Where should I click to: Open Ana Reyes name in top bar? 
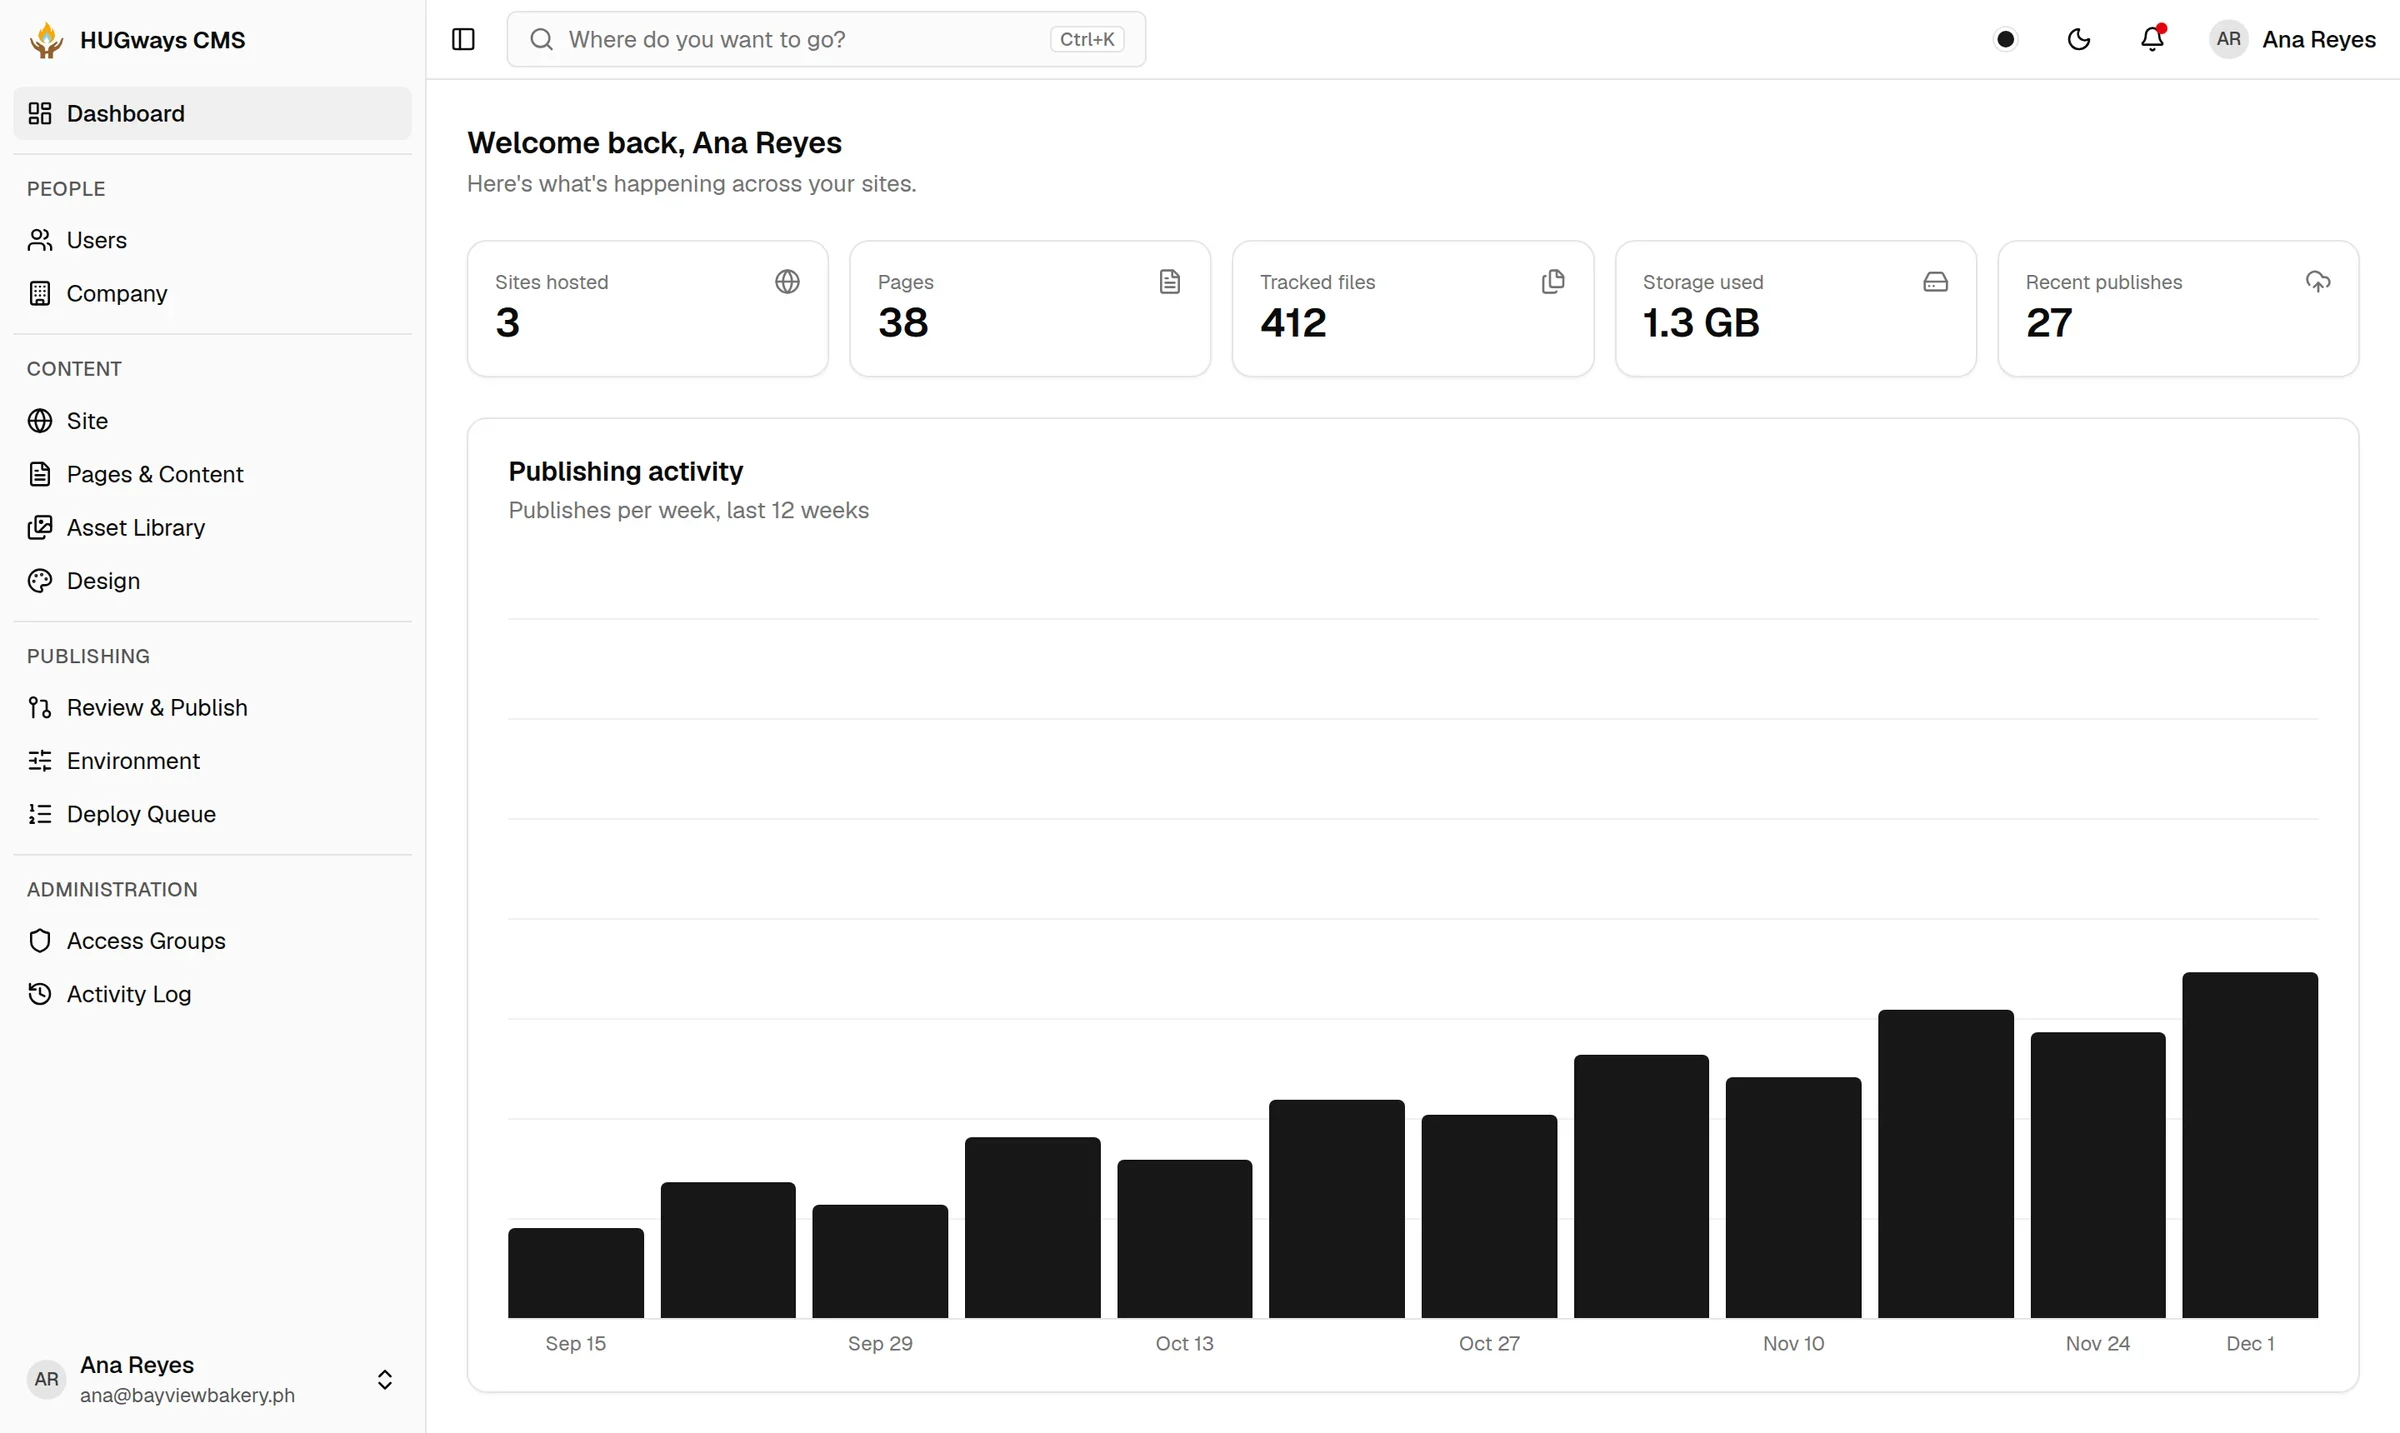2319,39
